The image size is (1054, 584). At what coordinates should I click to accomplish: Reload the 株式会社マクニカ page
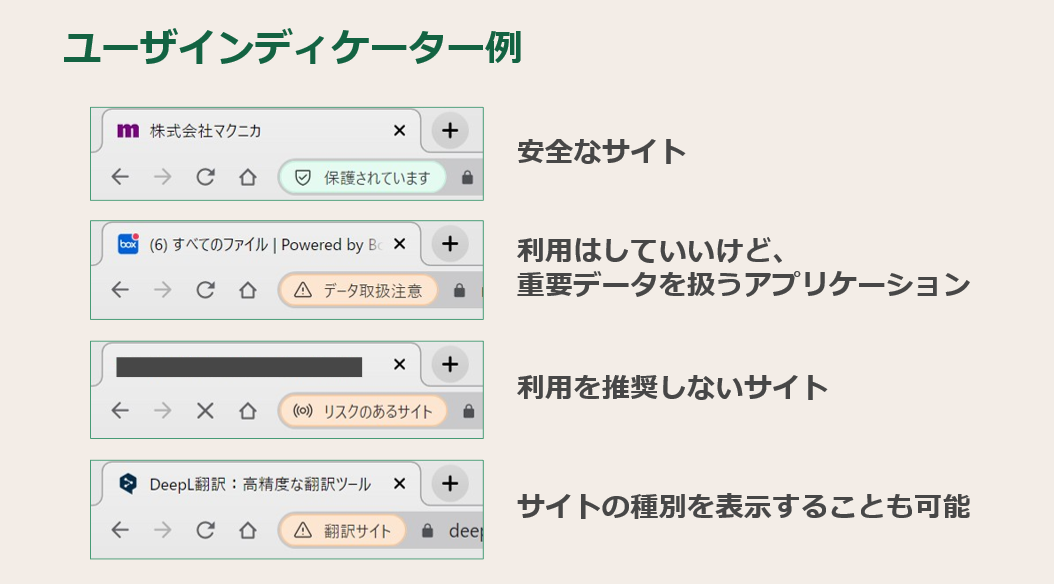coord(205,178)
